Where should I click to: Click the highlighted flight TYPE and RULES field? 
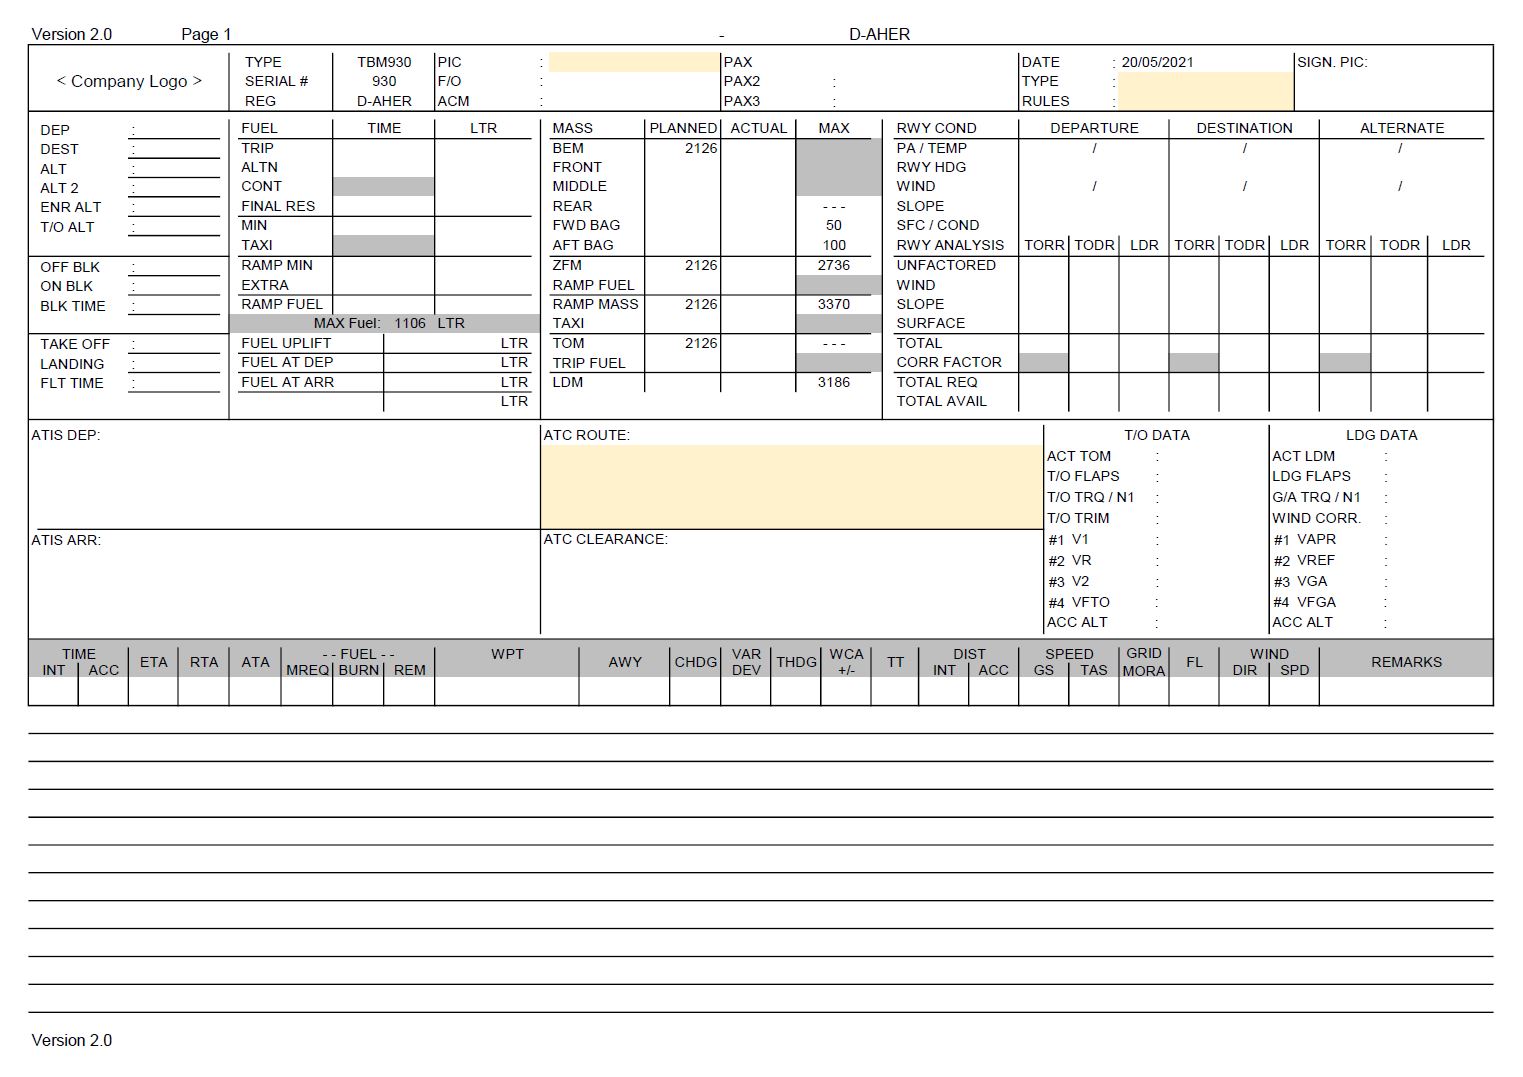pyautogui.click(x=1205, y=91)
